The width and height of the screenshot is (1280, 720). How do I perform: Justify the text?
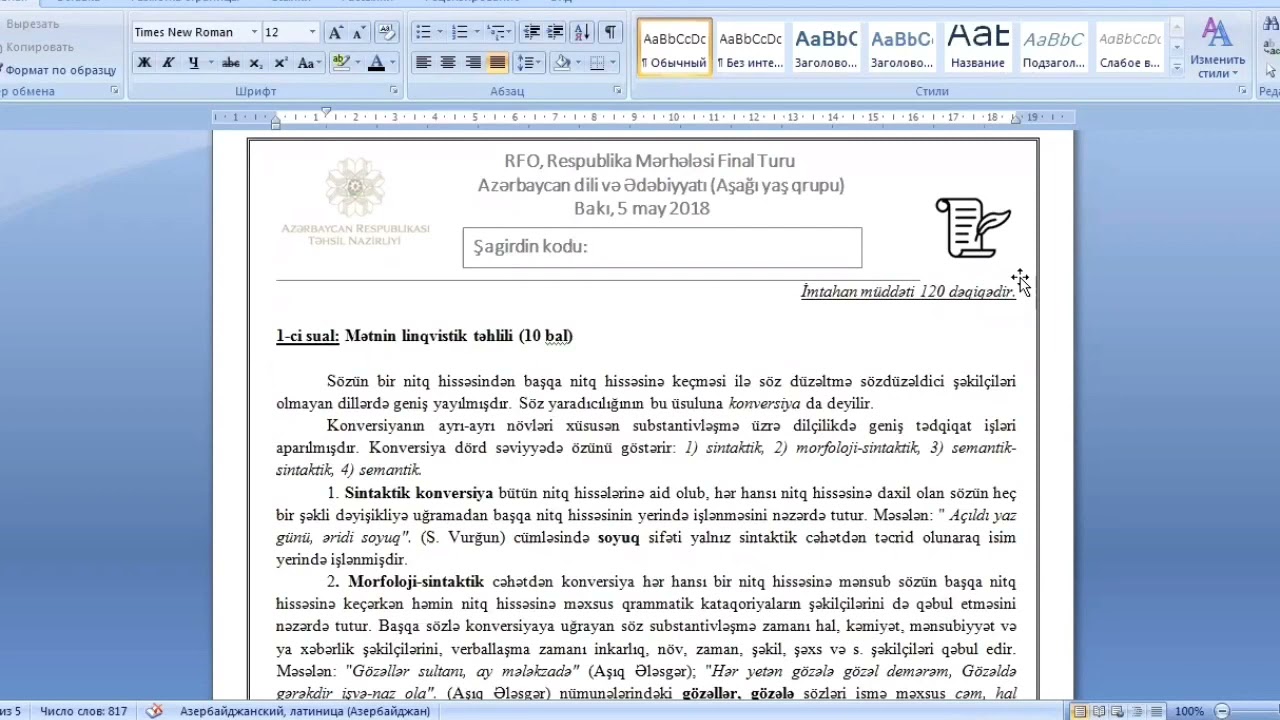[497, 63]
